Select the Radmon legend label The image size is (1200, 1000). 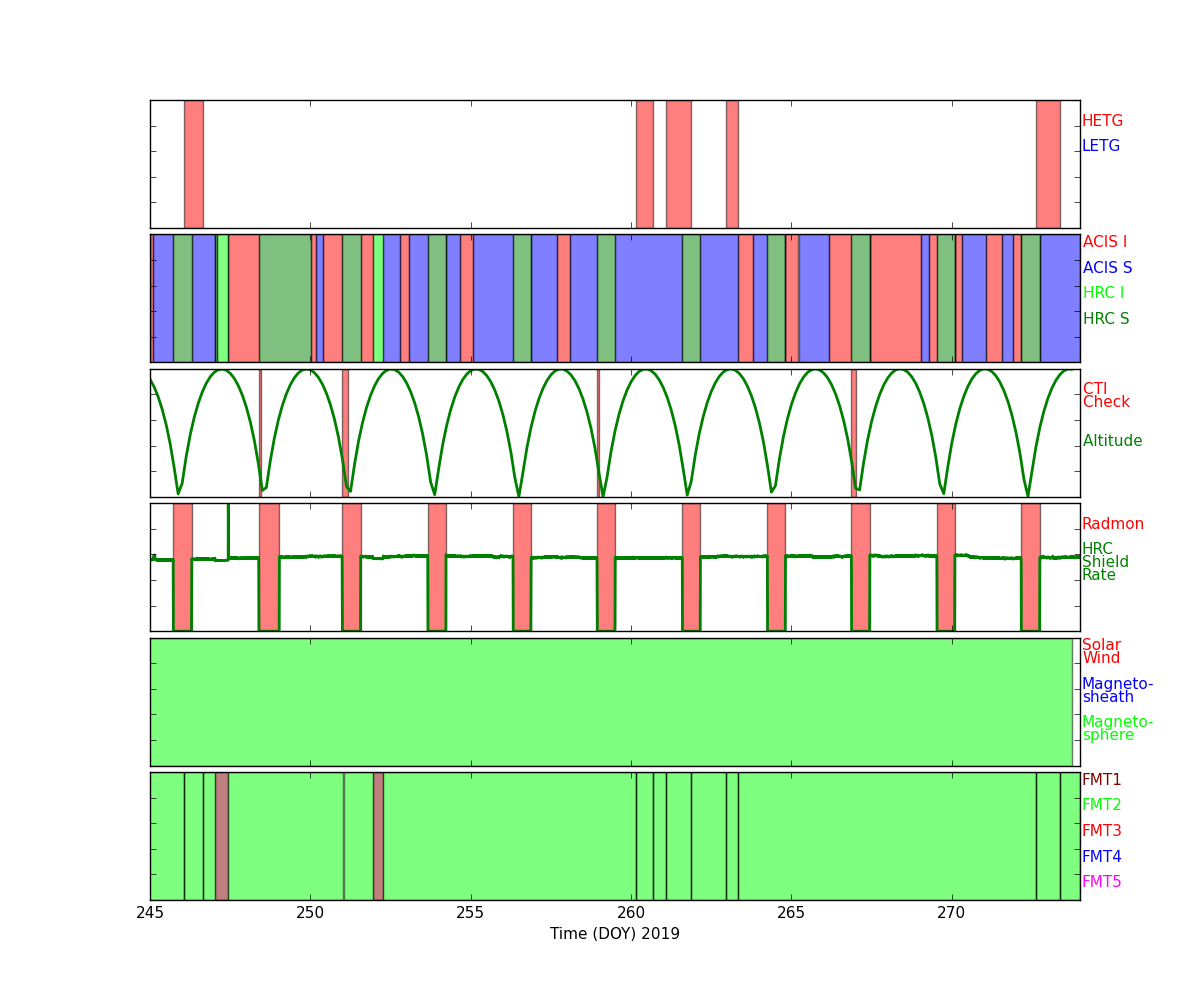point(1112,524)
